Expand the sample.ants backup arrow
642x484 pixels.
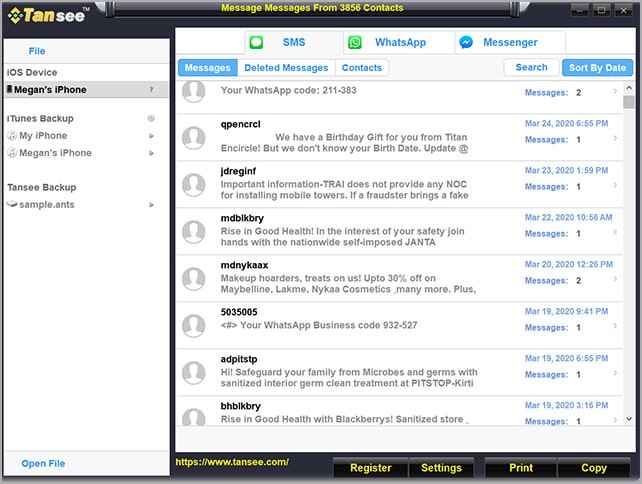tap(152, 205)
